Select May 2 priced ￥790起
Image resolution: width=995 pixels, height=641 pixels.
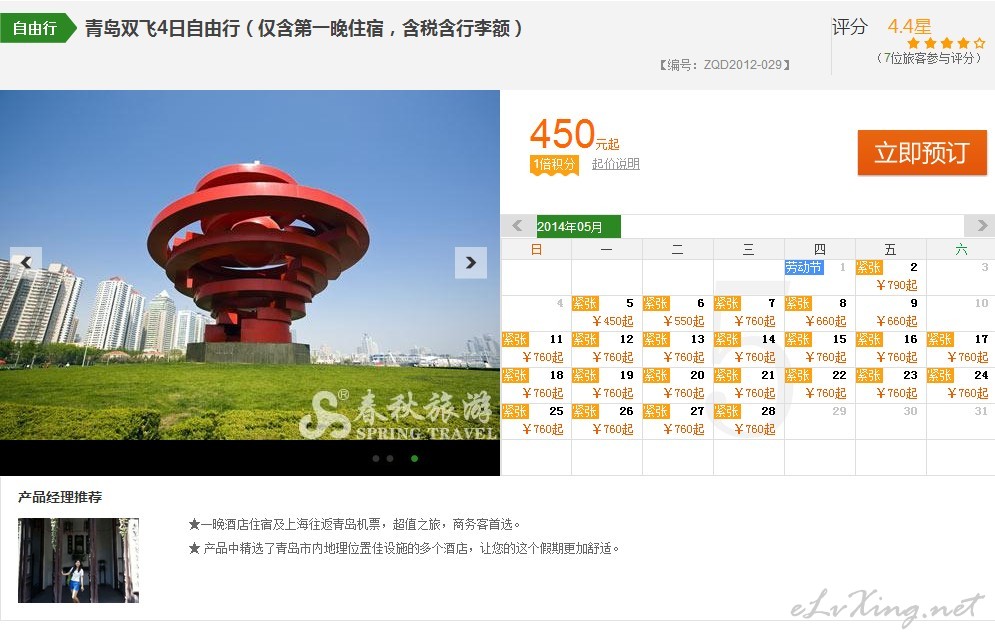tap(890, 277)
